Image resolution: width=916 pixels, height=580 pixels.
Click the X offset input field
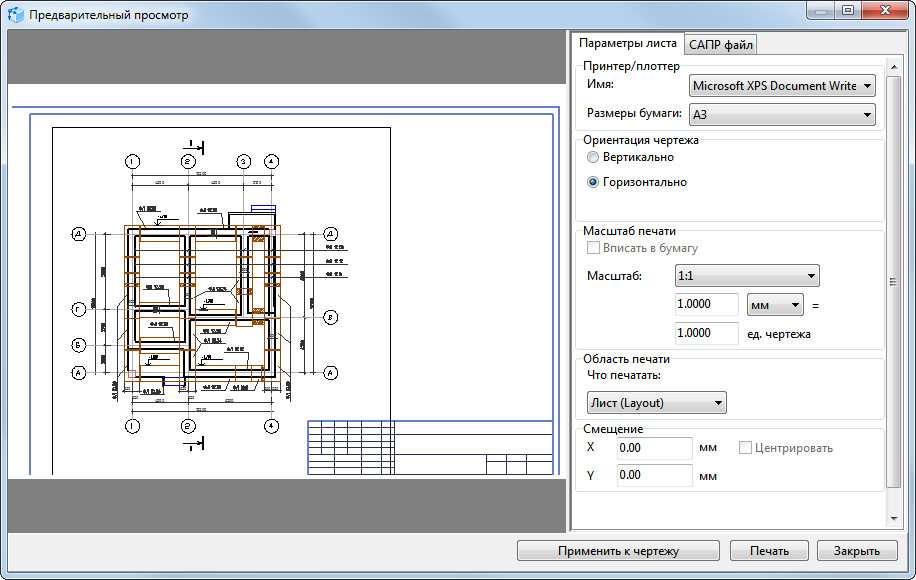(654, 448)
